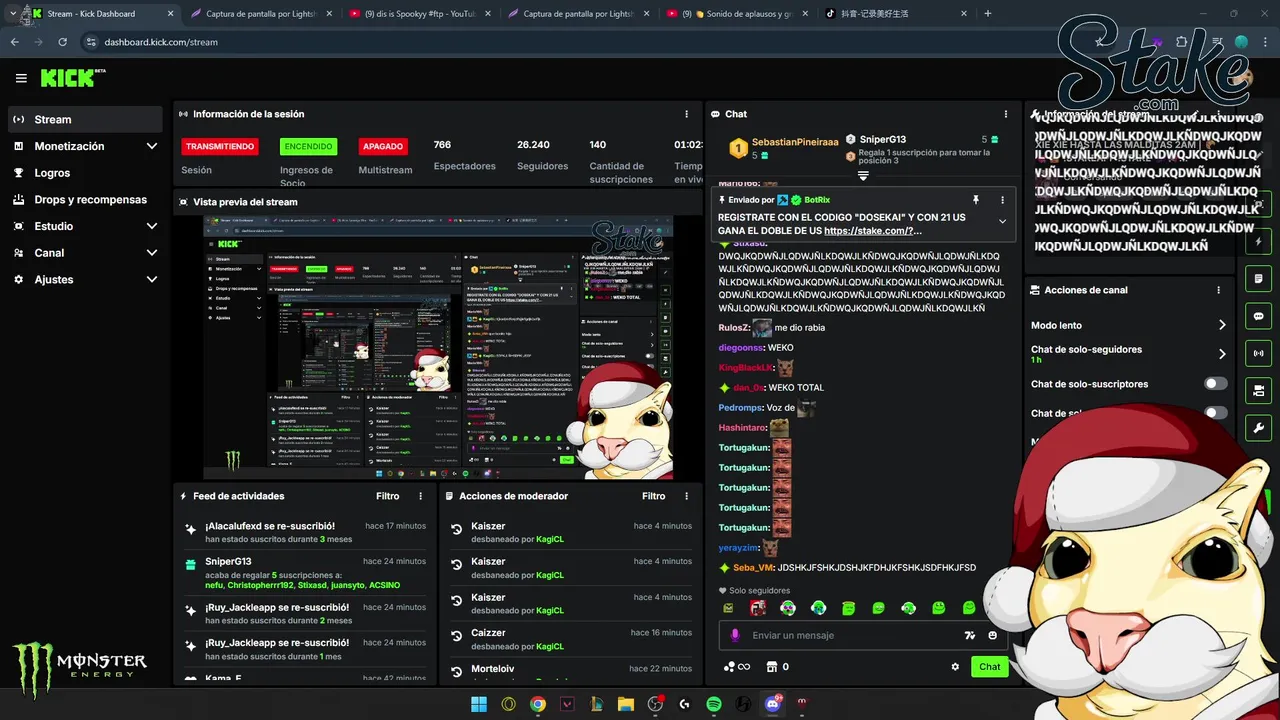Expand the Ajustes sidebar section

(152, 279)
